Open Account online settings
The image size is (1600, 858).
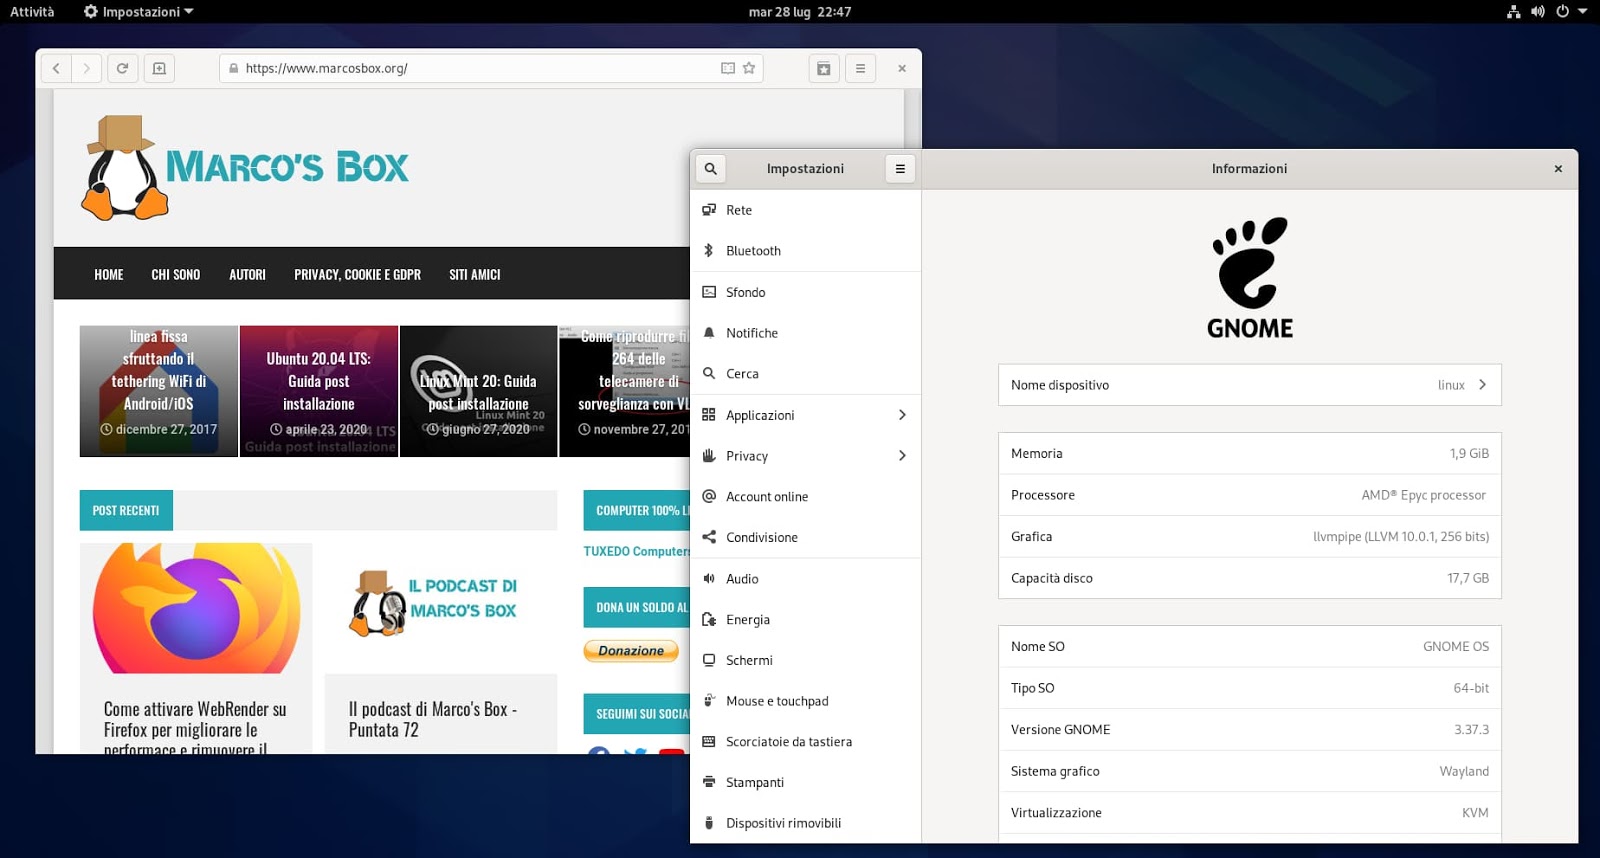[x=805, y=496]
